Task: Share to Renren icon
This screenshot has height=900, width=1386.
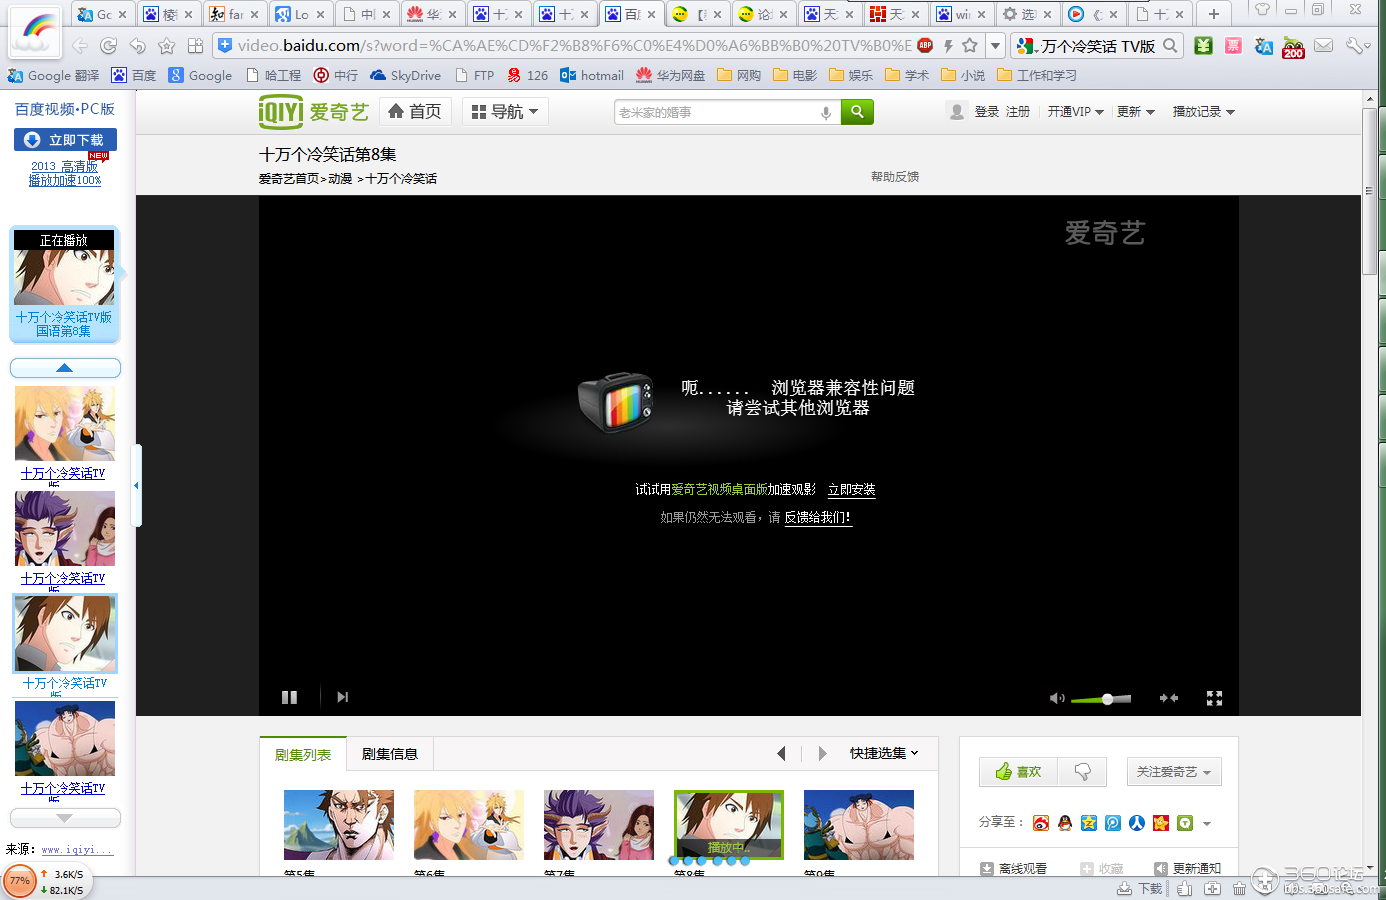Action: 1137,823
